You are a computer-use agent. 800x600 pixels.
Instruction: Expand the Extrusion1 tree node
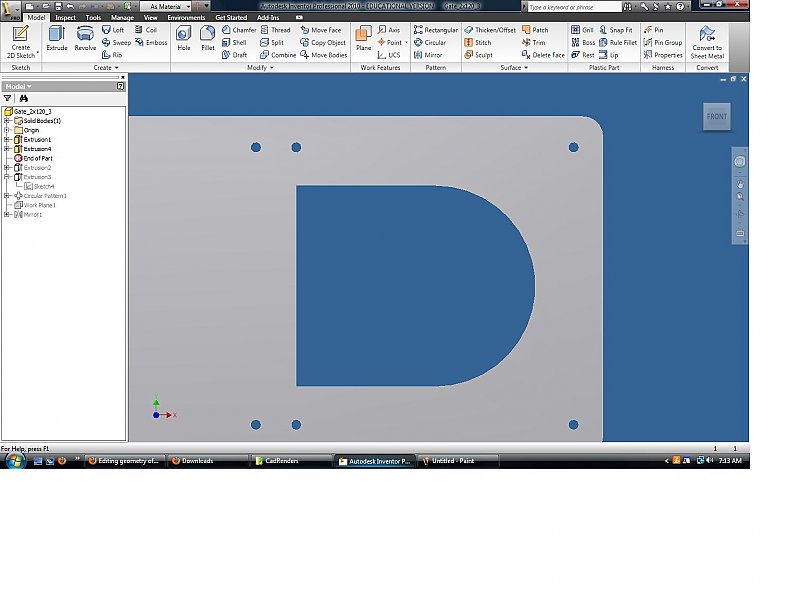[x=7, y=140]
